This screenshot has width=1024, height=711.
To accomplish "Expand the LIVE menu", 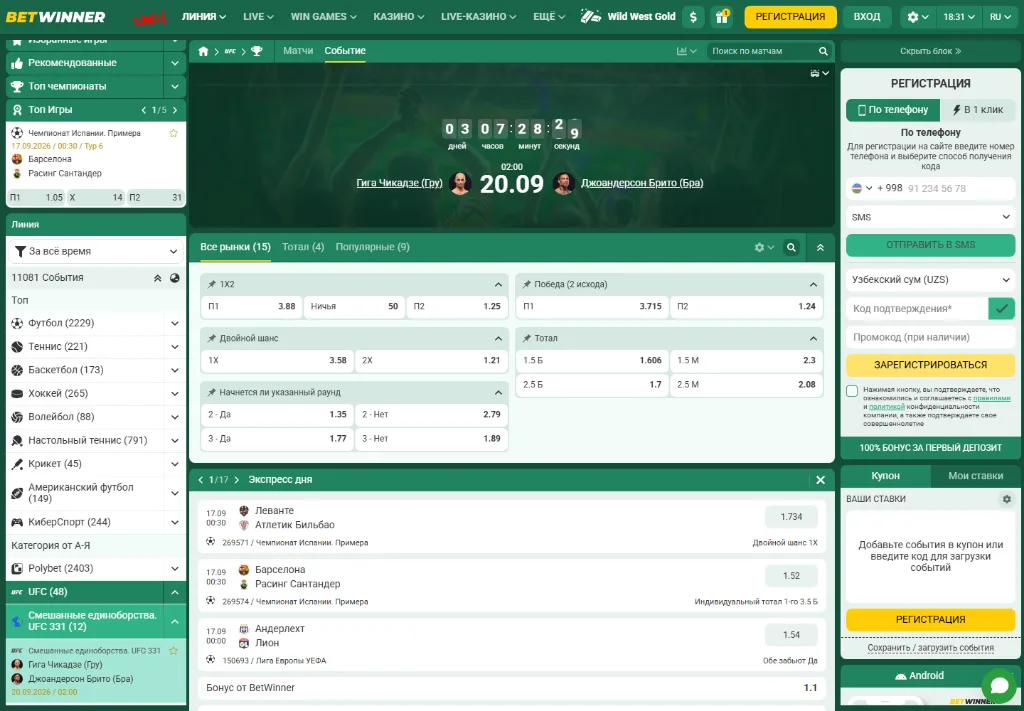I will point(258,17).
